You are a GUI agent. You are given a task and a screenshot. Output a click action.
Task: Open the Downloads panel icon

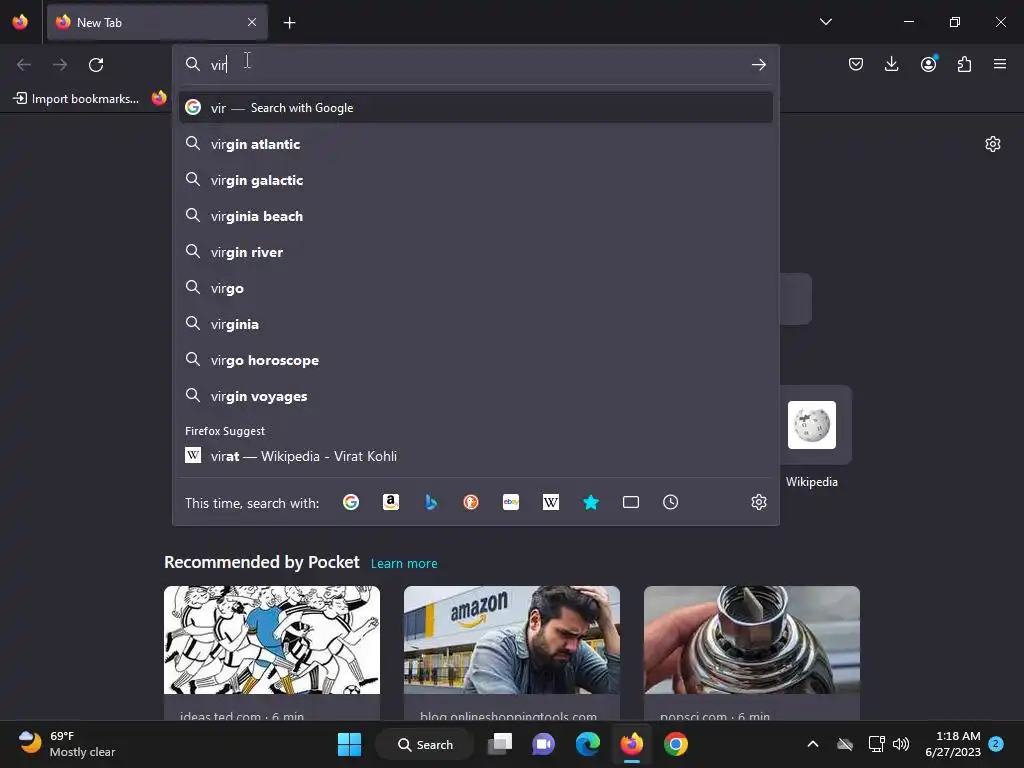[x=891, y=64]
